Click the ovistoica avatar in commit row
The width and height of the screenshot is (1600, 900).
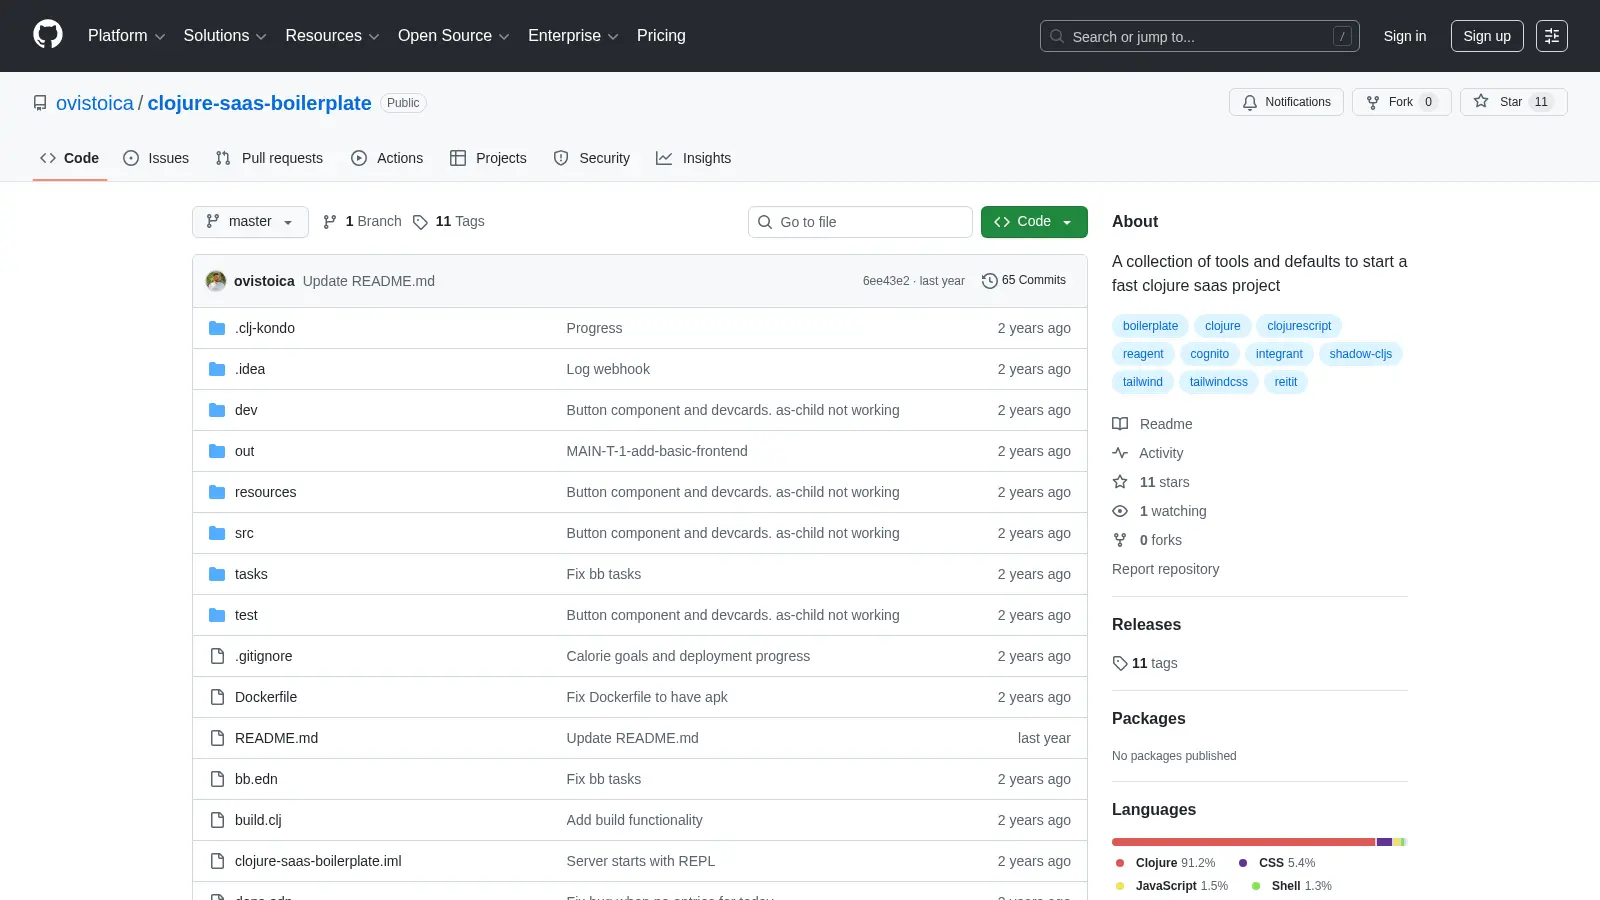tap(216, 281)
